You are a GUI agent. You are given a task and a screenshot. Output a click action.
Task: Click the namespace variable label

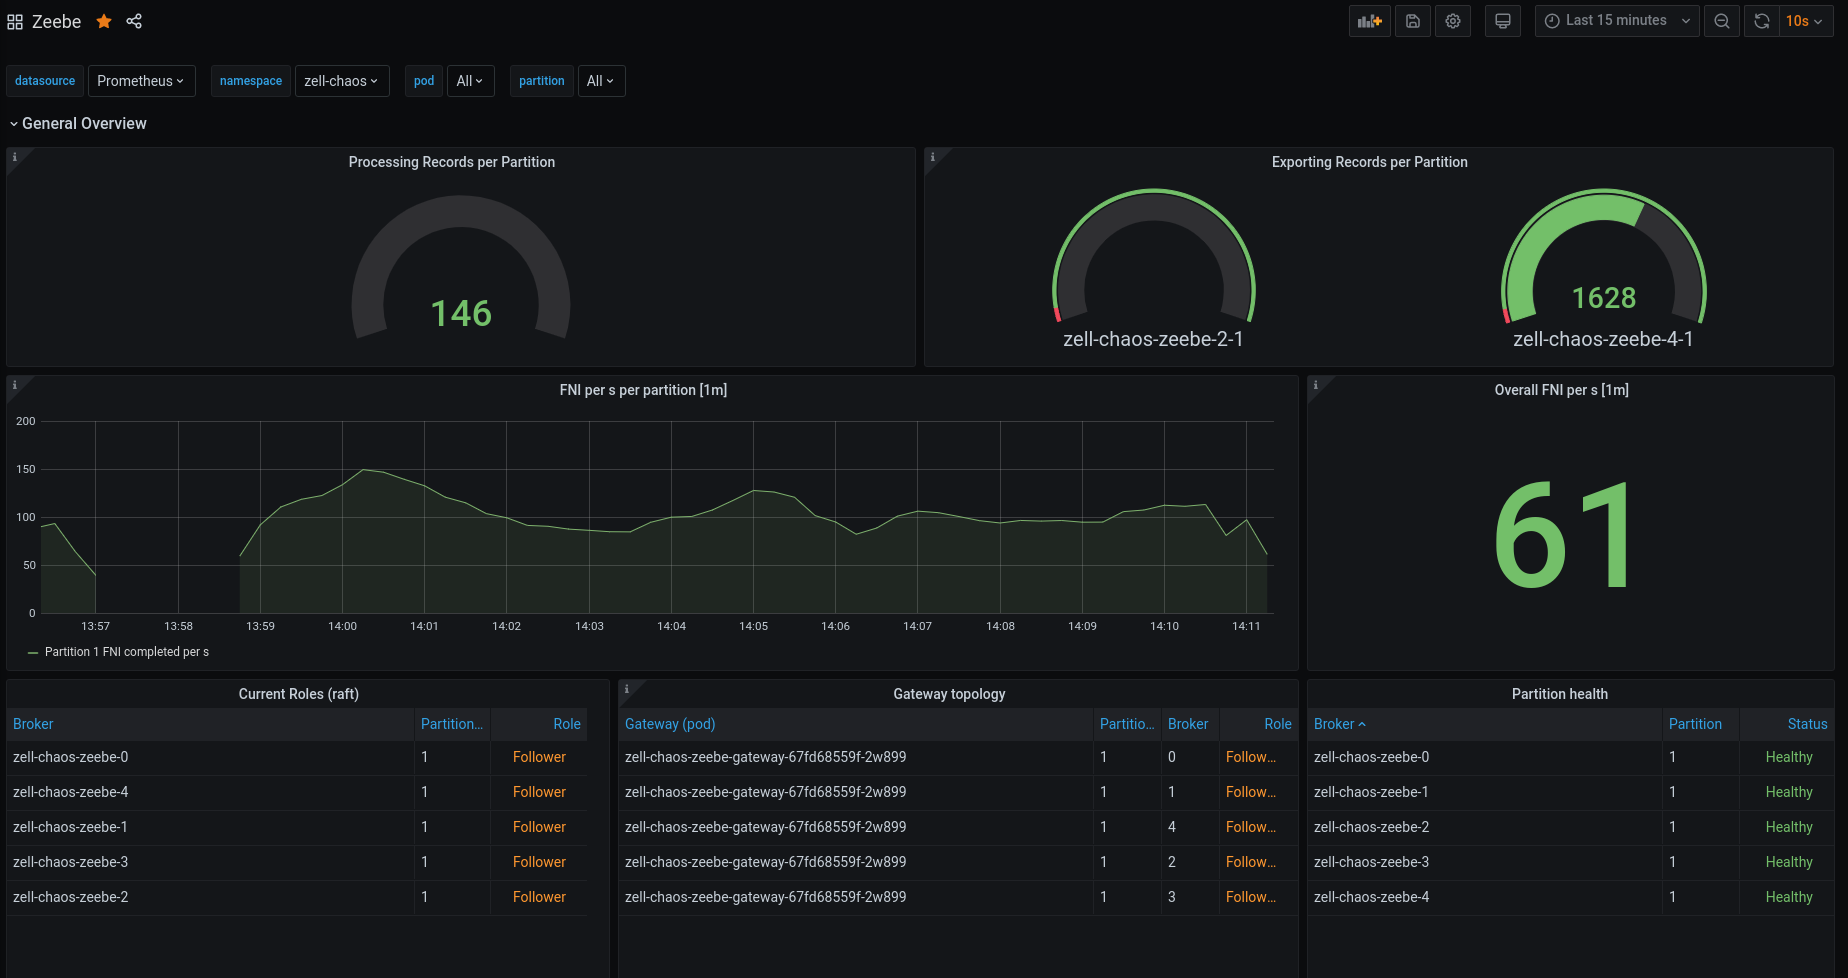click(x=251, y=81)
